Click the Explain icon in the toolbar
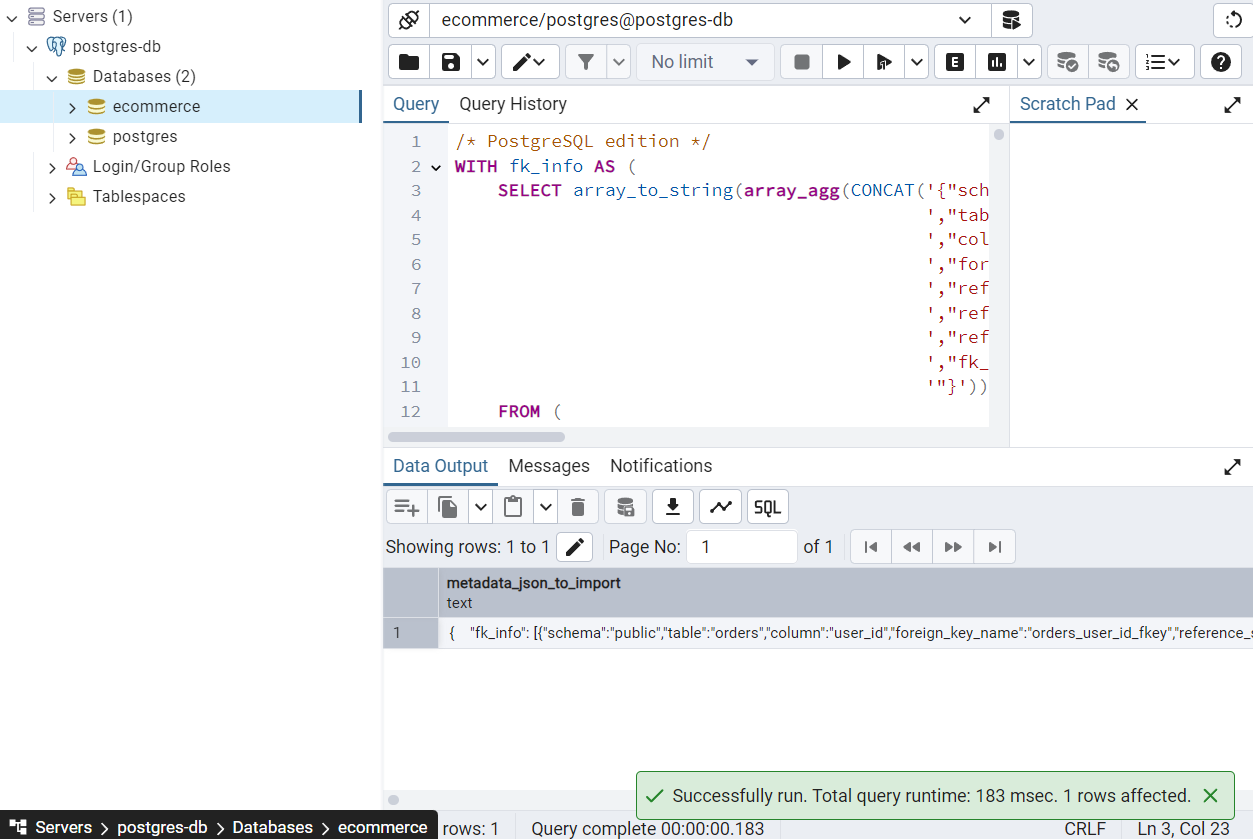1253x839 pixels. 953,61
